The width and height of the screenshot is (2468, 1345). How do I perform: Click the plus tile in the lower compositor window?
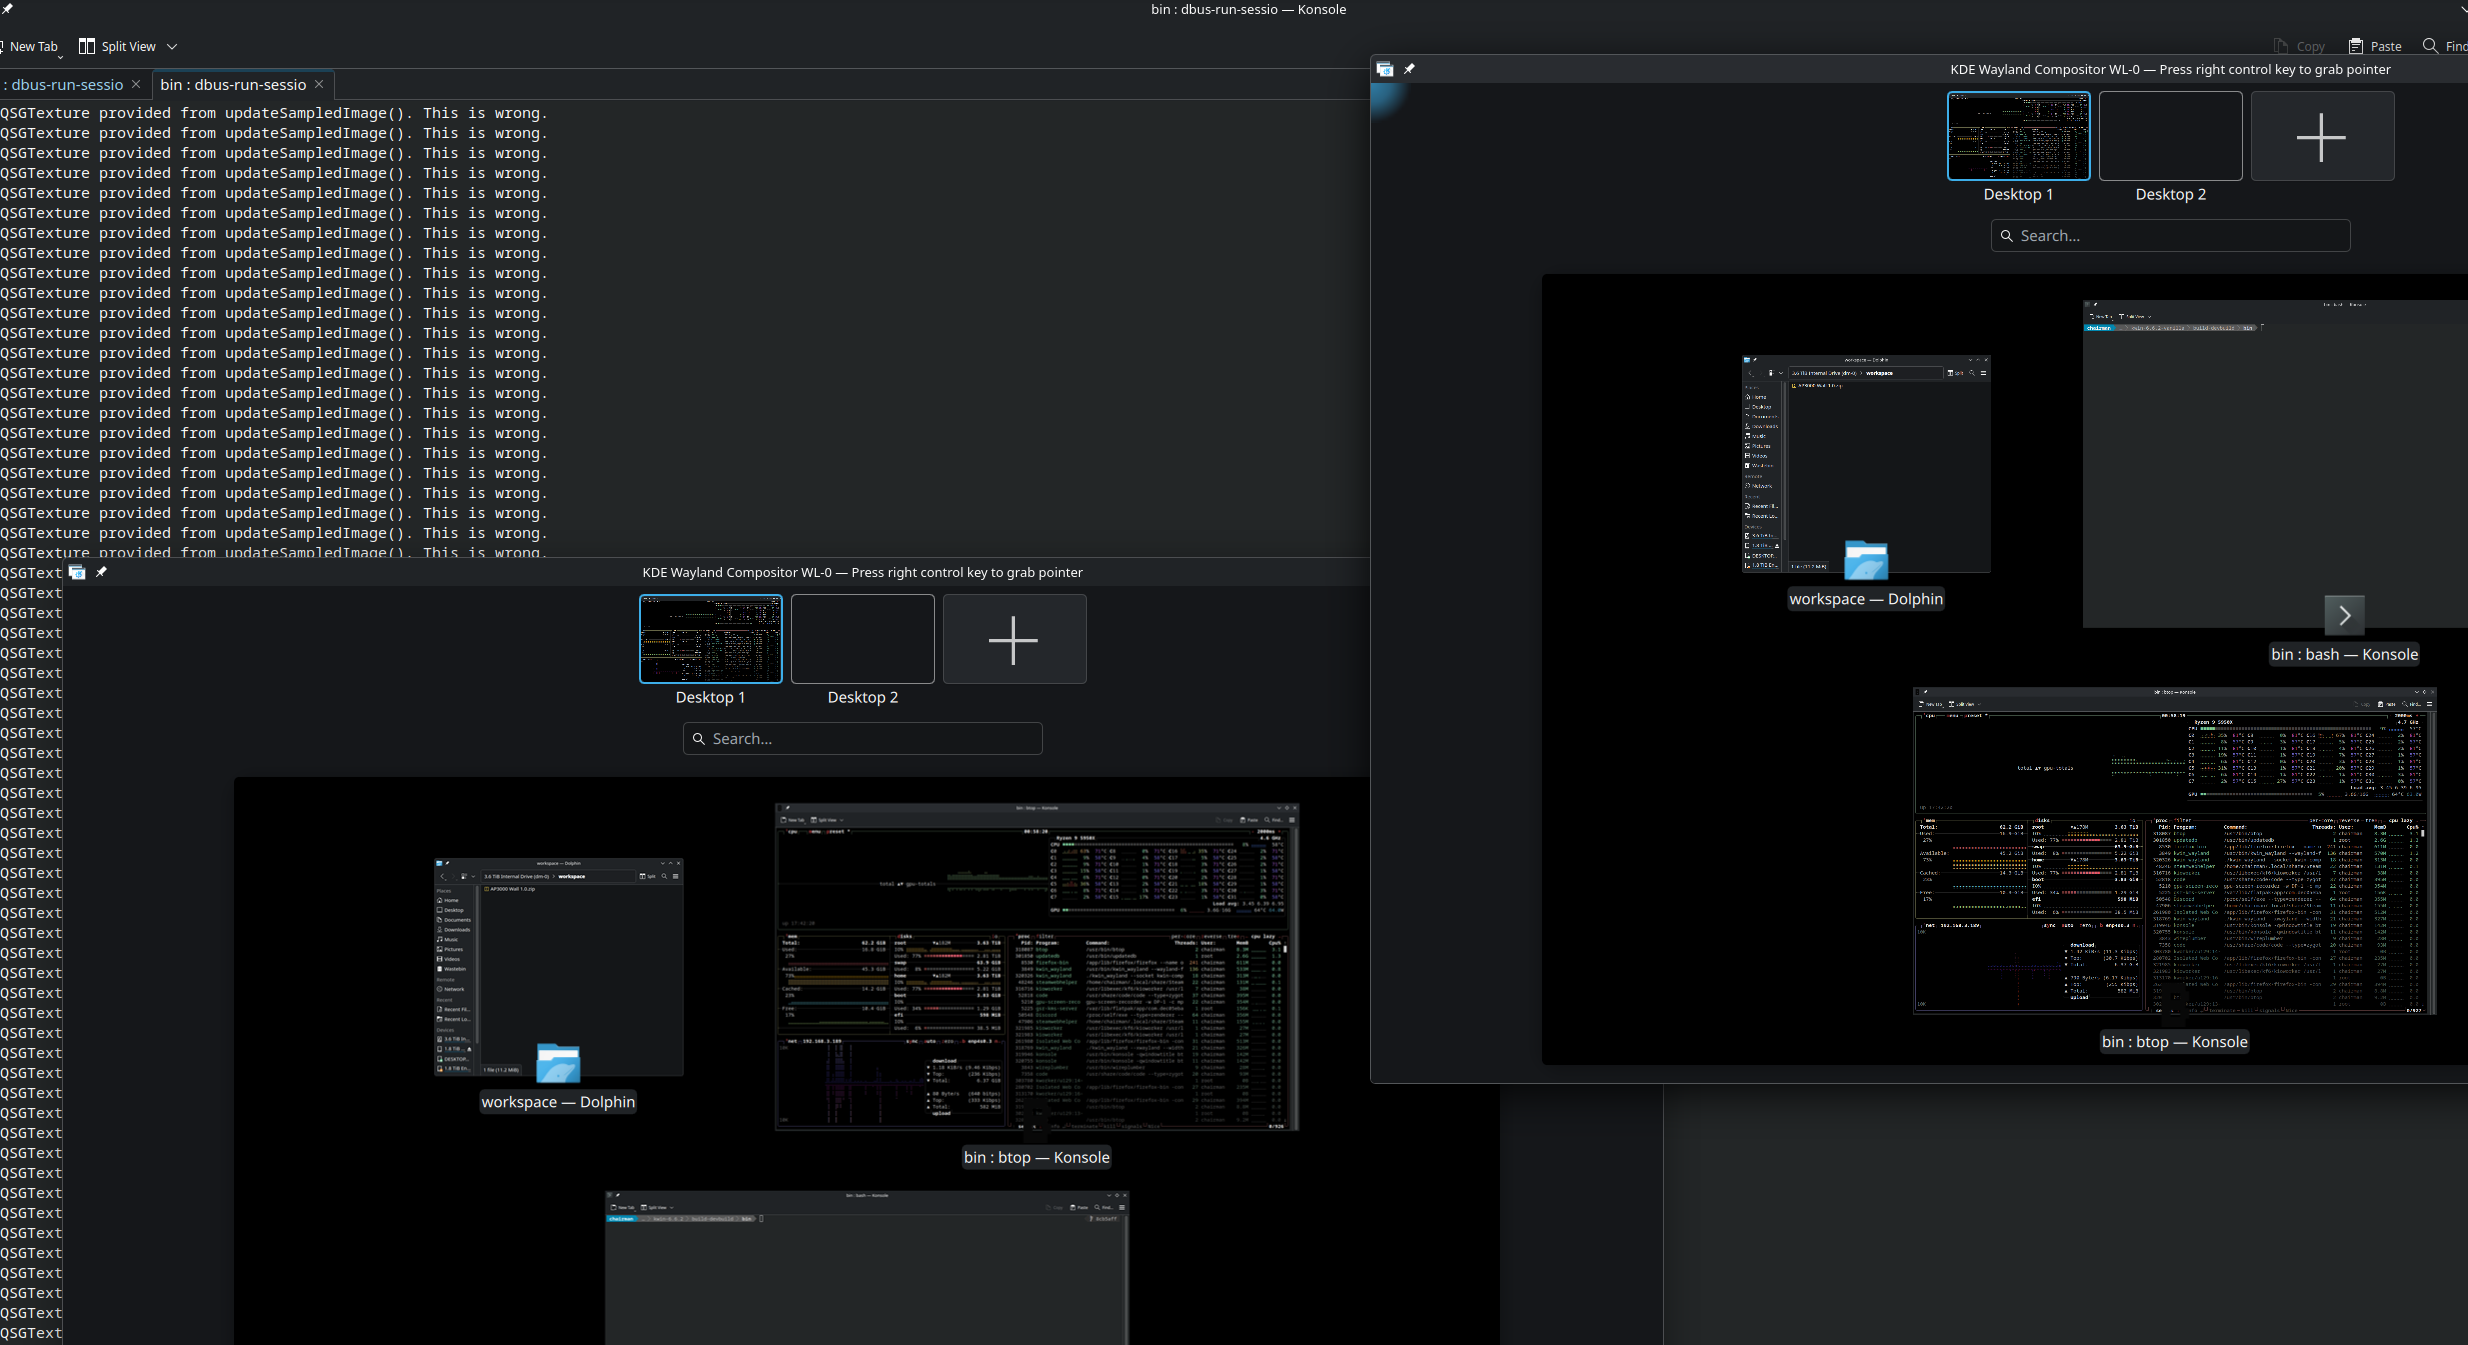tap(1013, 640)
